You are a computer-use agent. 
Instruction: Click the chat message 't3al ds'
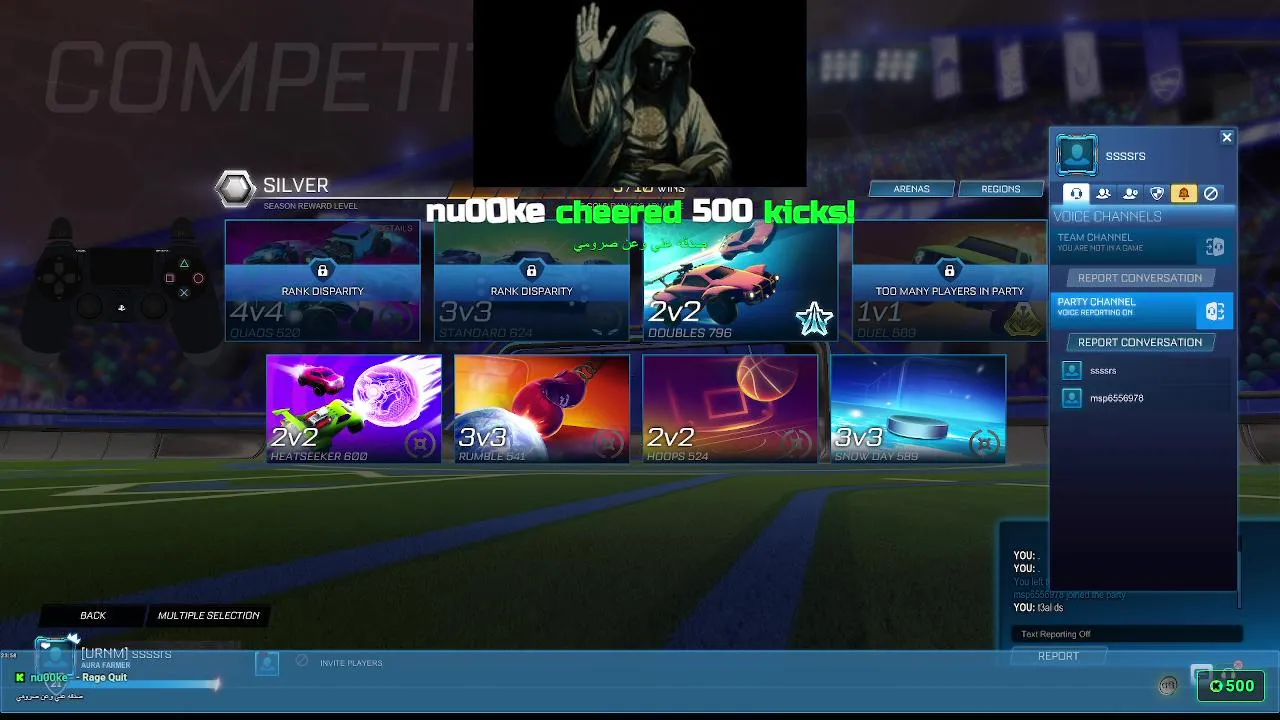[x=1051, y=607]
